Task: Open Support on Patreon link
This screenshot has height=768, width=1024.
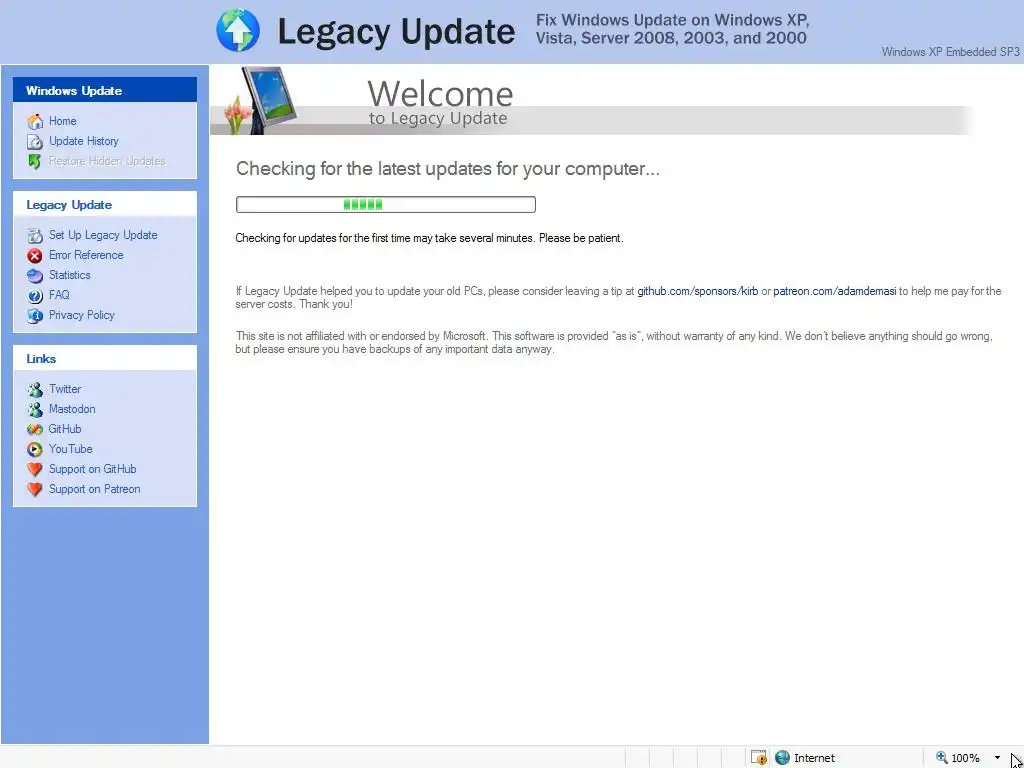Action: [95, 489]
